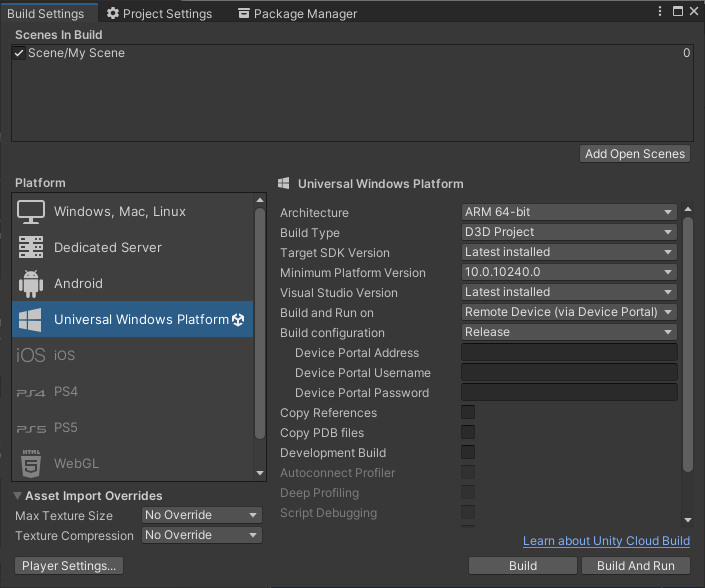Image resolution: width=705 pixels, height=588 pixels.
Task: Open the Max Texture Size dropdown
Action: (x=201, y=515)
